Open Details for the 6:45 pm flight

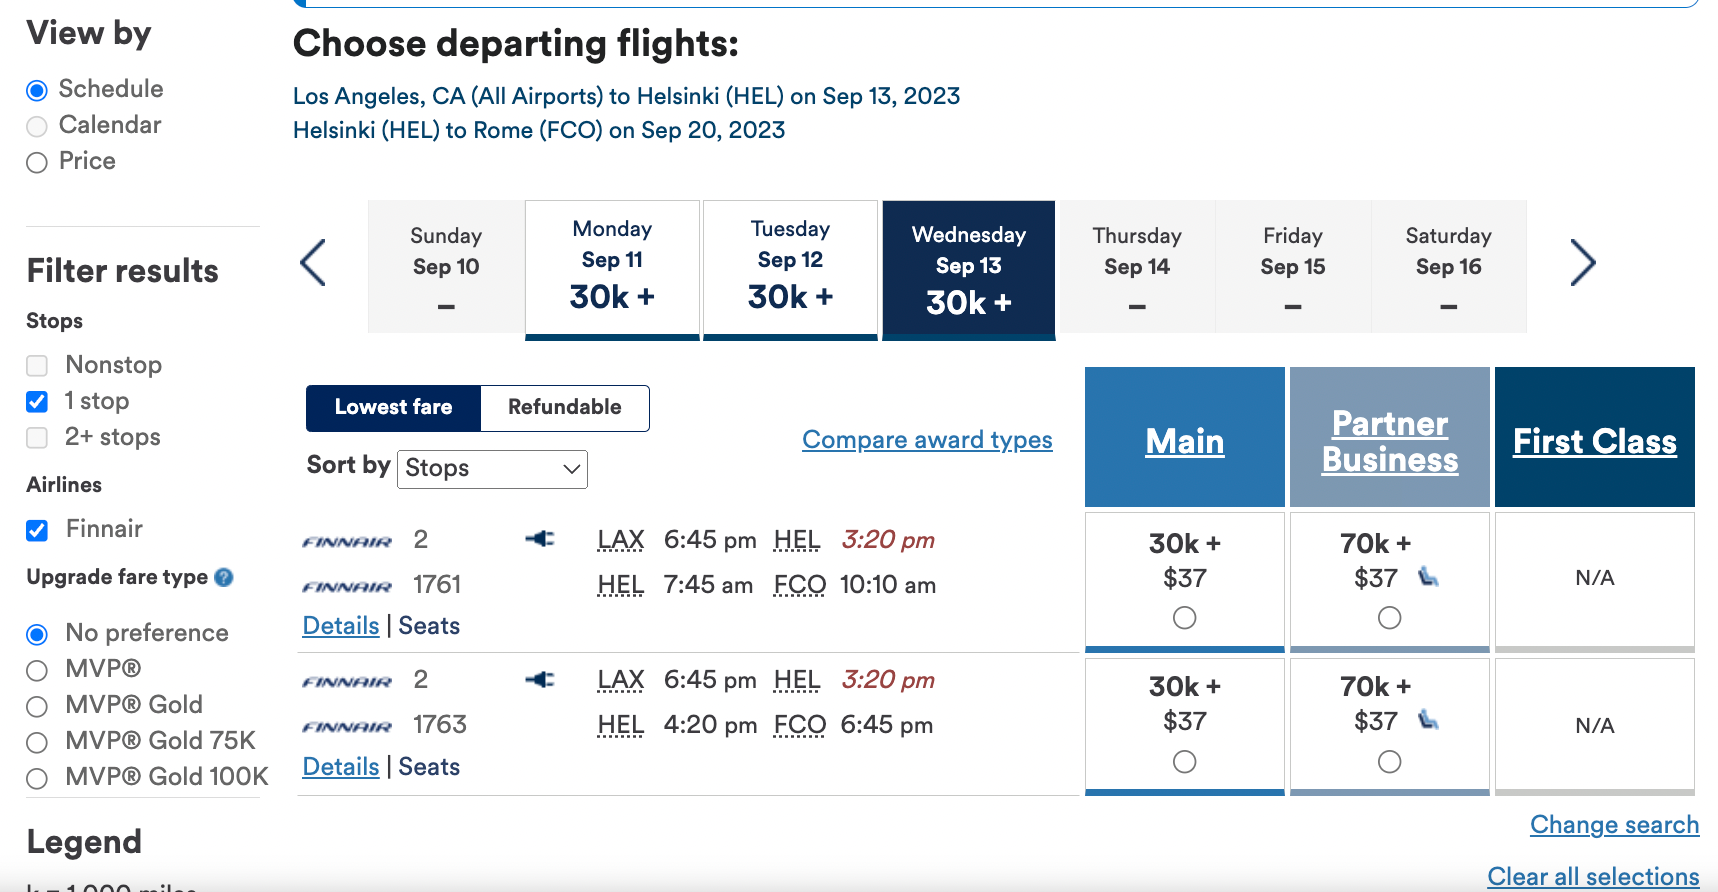[x=340, y=625]
